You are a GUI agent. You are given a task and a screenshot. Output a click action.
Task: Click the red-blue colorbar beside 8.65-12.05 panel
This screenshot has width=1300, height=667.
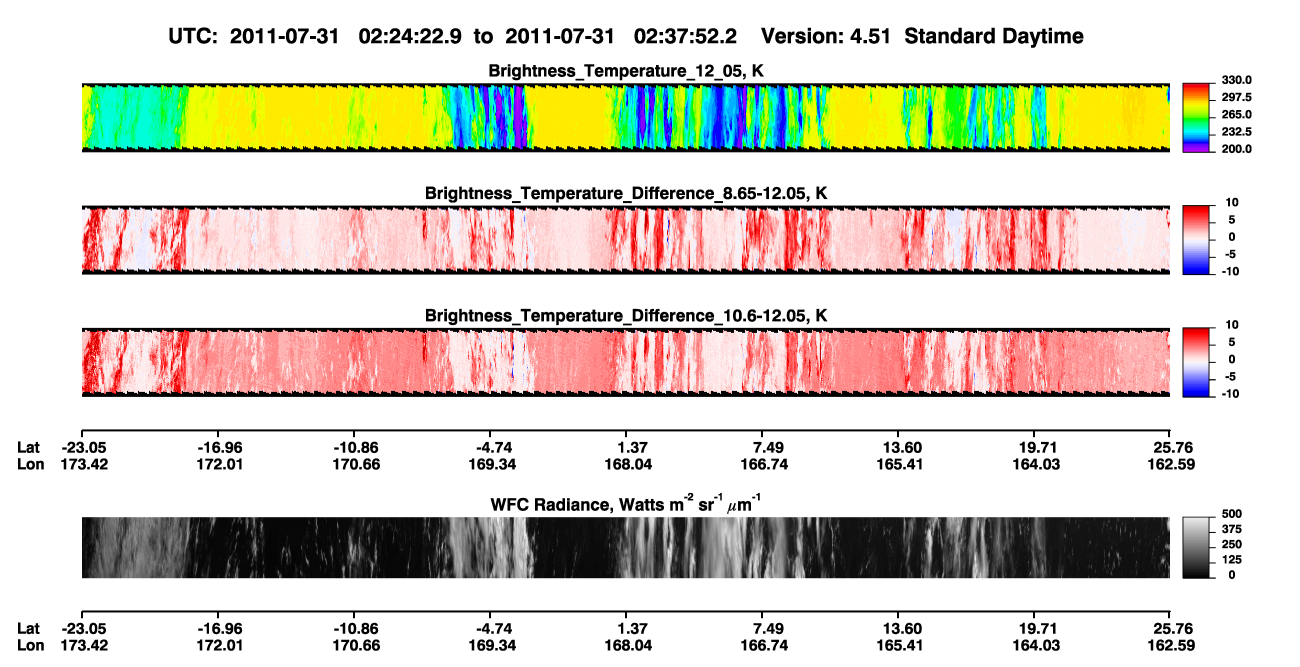(x=1196, y=240)
